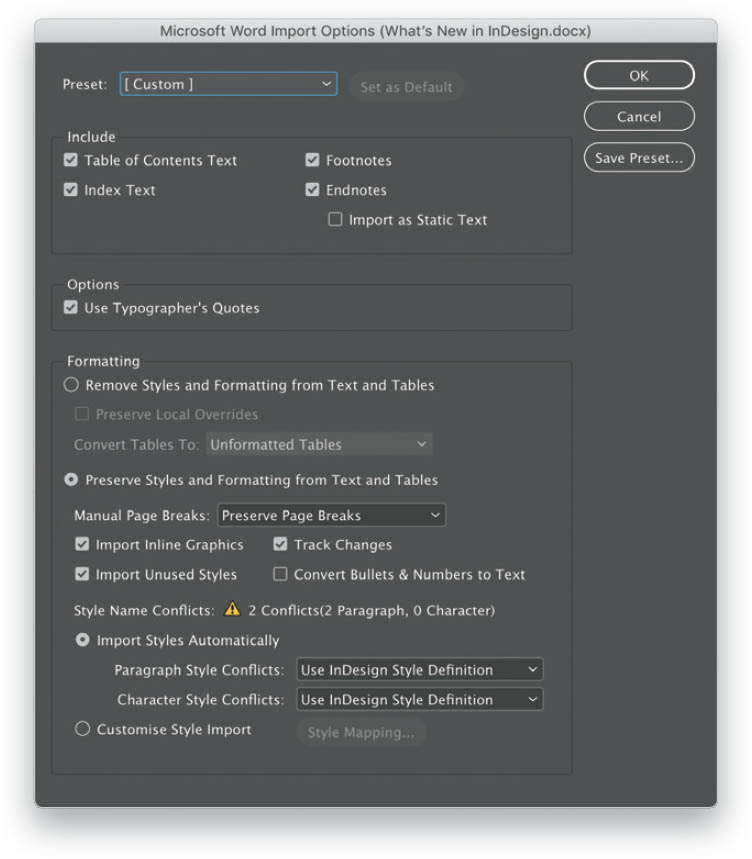Disable the Footnotes checkbox

[x=312, y=160]
